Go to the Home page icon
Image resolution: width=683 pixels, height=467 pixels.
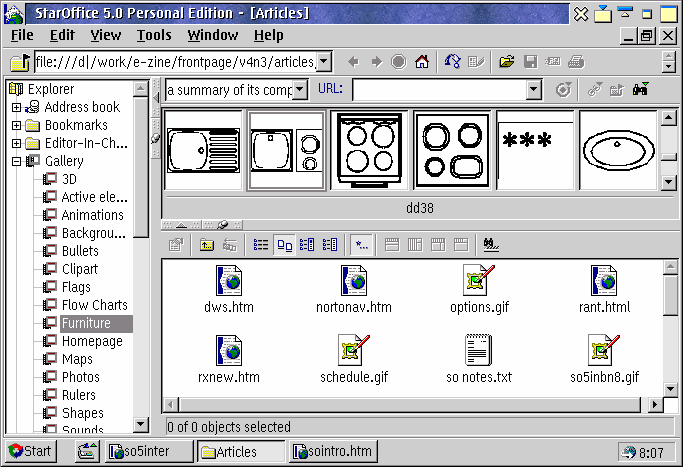(x=422, y=62)
